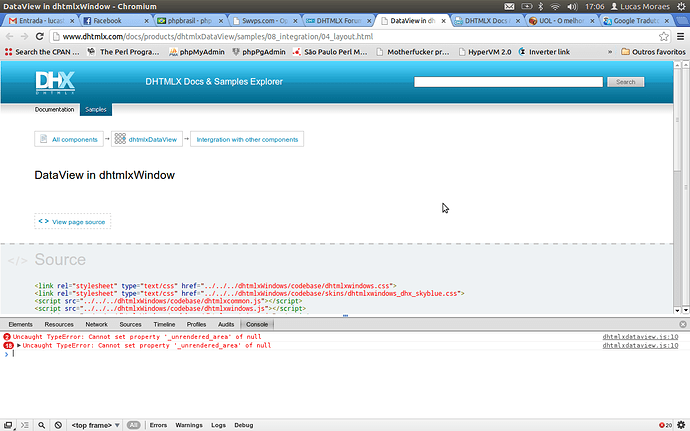This screenshot has width=690, height=431.
Task: Close the developer tools panel
Action: 683,324
